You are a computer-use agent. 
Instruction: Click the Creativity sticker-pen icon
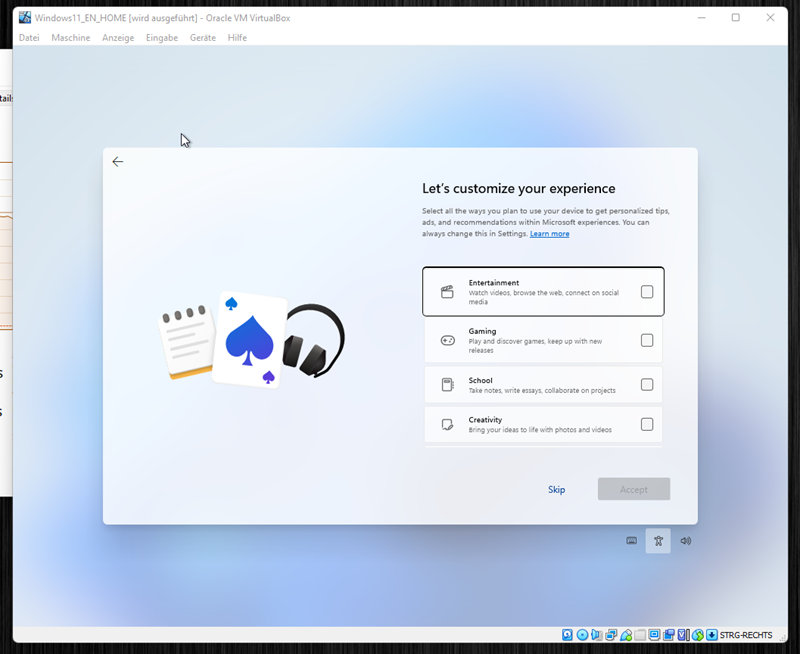point(447,424)
